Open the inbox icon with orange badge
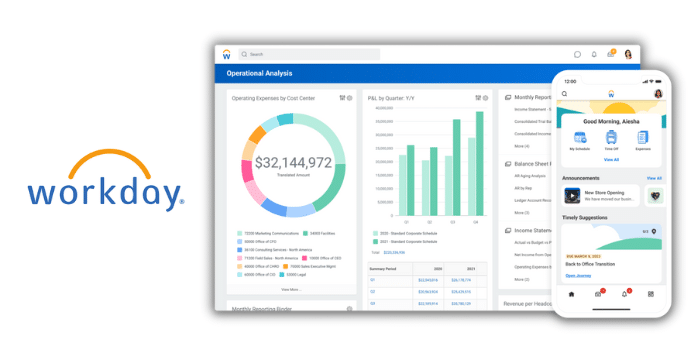 point(611,54)
